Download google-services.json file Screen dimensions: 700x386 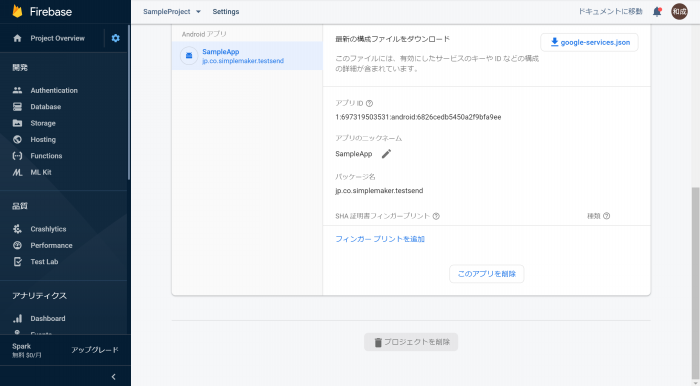coord(589,42)
